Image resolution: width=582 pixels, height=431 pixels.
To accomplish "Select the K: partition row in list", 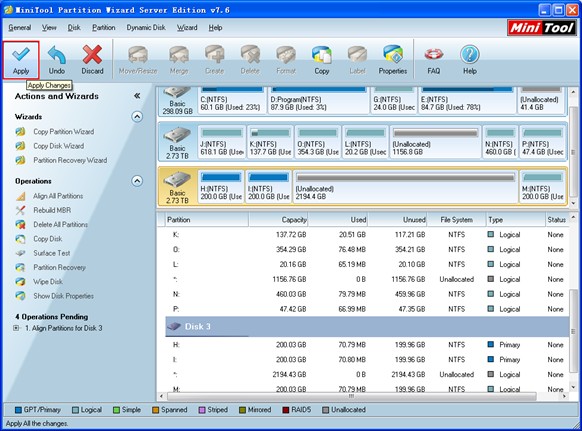I will [x=367, y=235].
